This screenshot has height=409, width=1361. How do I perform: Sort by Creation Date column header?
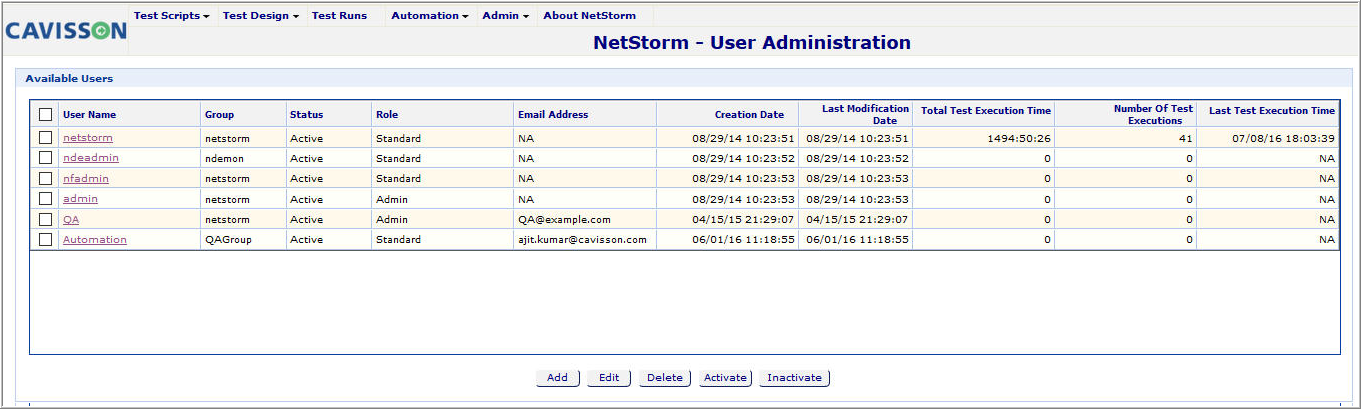point(749,115)
